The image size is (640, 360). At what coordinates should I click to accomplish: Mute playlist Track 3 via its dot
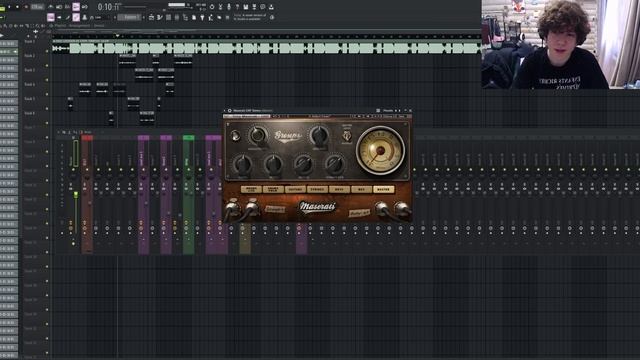click(47, 80)
